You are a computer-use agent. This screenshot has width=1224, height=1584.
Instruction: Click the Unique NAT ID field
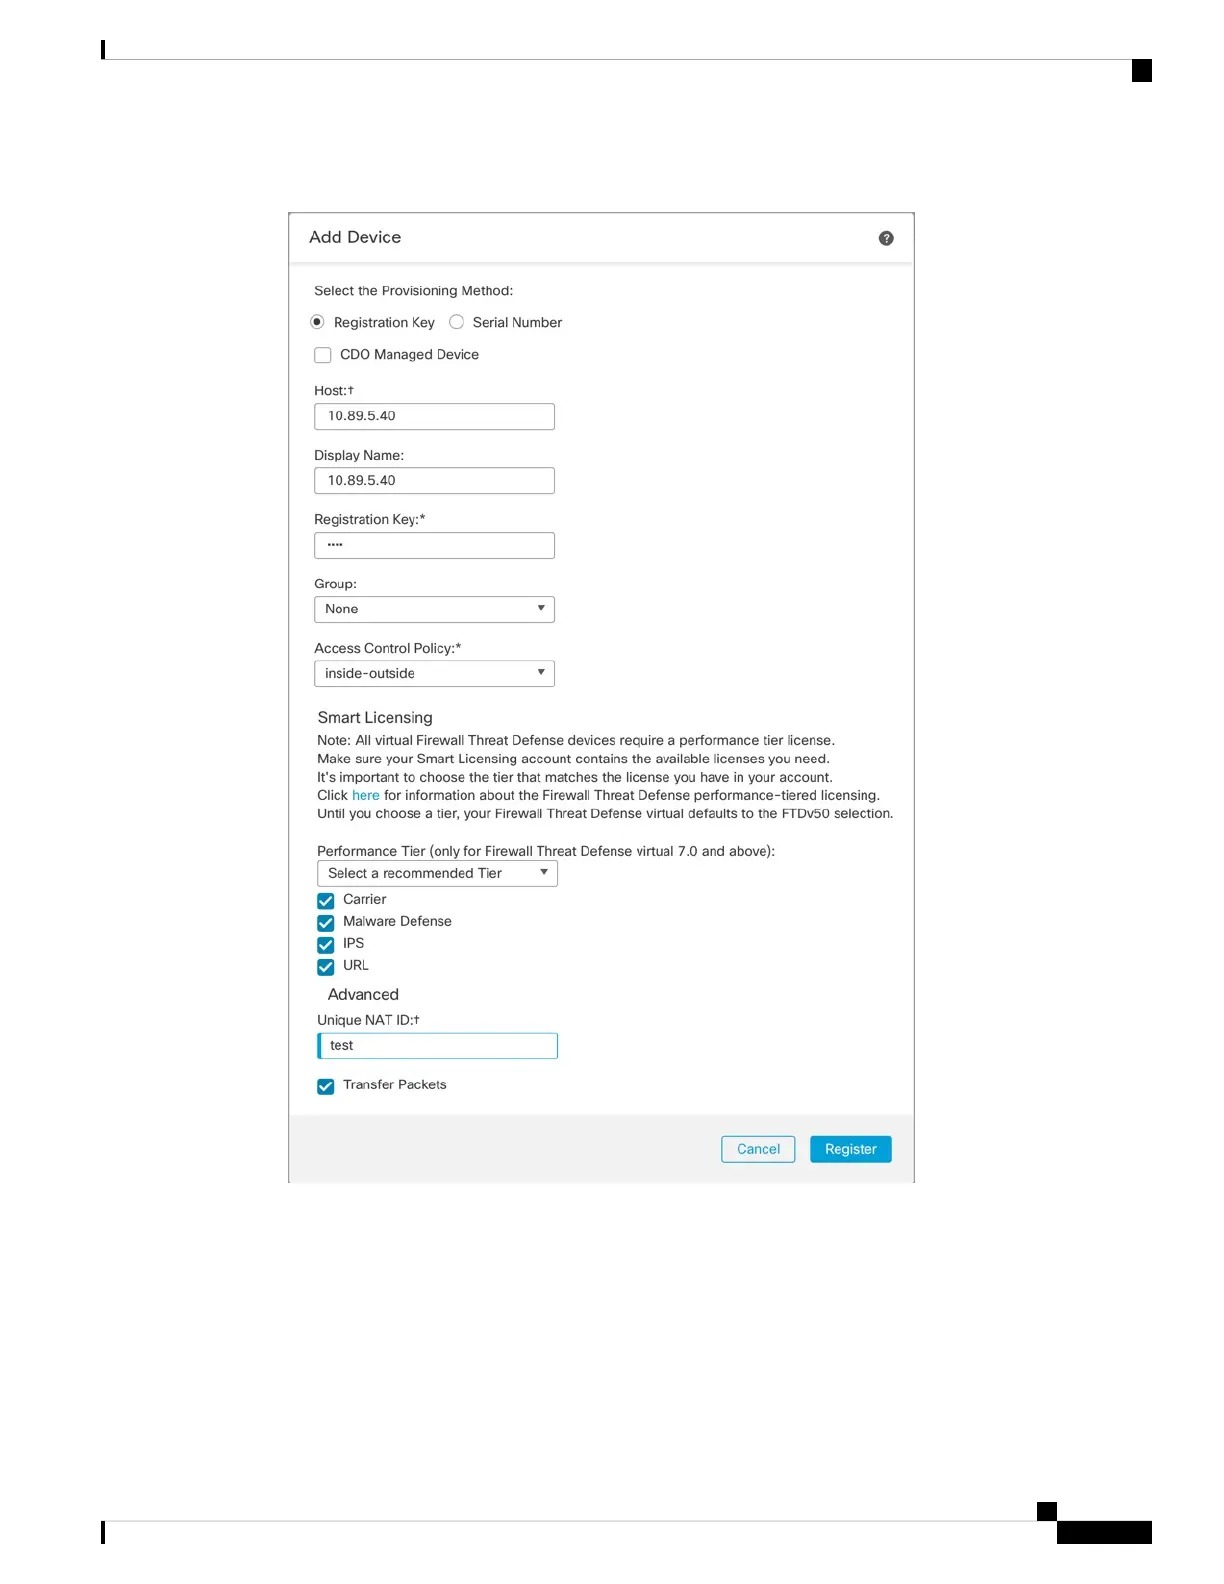tap(437, 1046)
